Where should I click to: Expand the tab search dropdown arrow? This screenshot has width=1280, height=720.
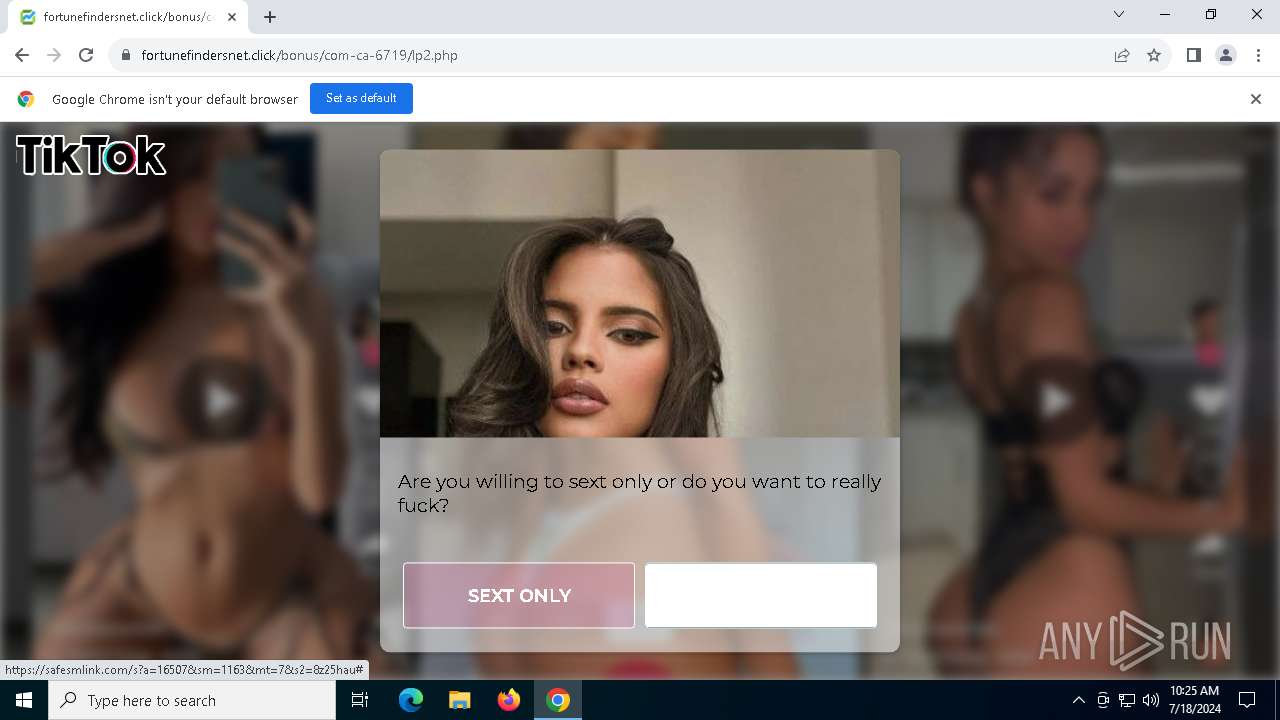[1119, 14]
